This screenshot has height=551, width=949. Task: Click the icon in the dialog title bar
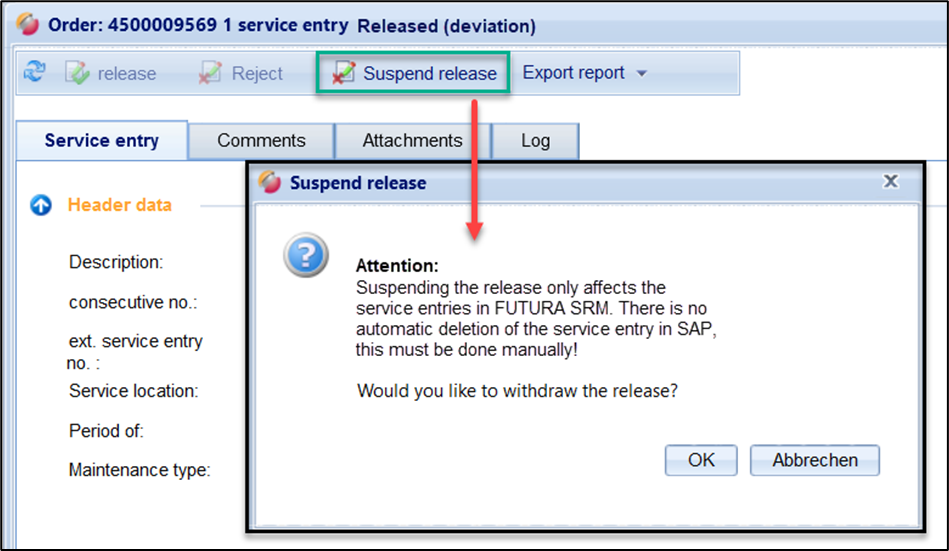[270, 182]
